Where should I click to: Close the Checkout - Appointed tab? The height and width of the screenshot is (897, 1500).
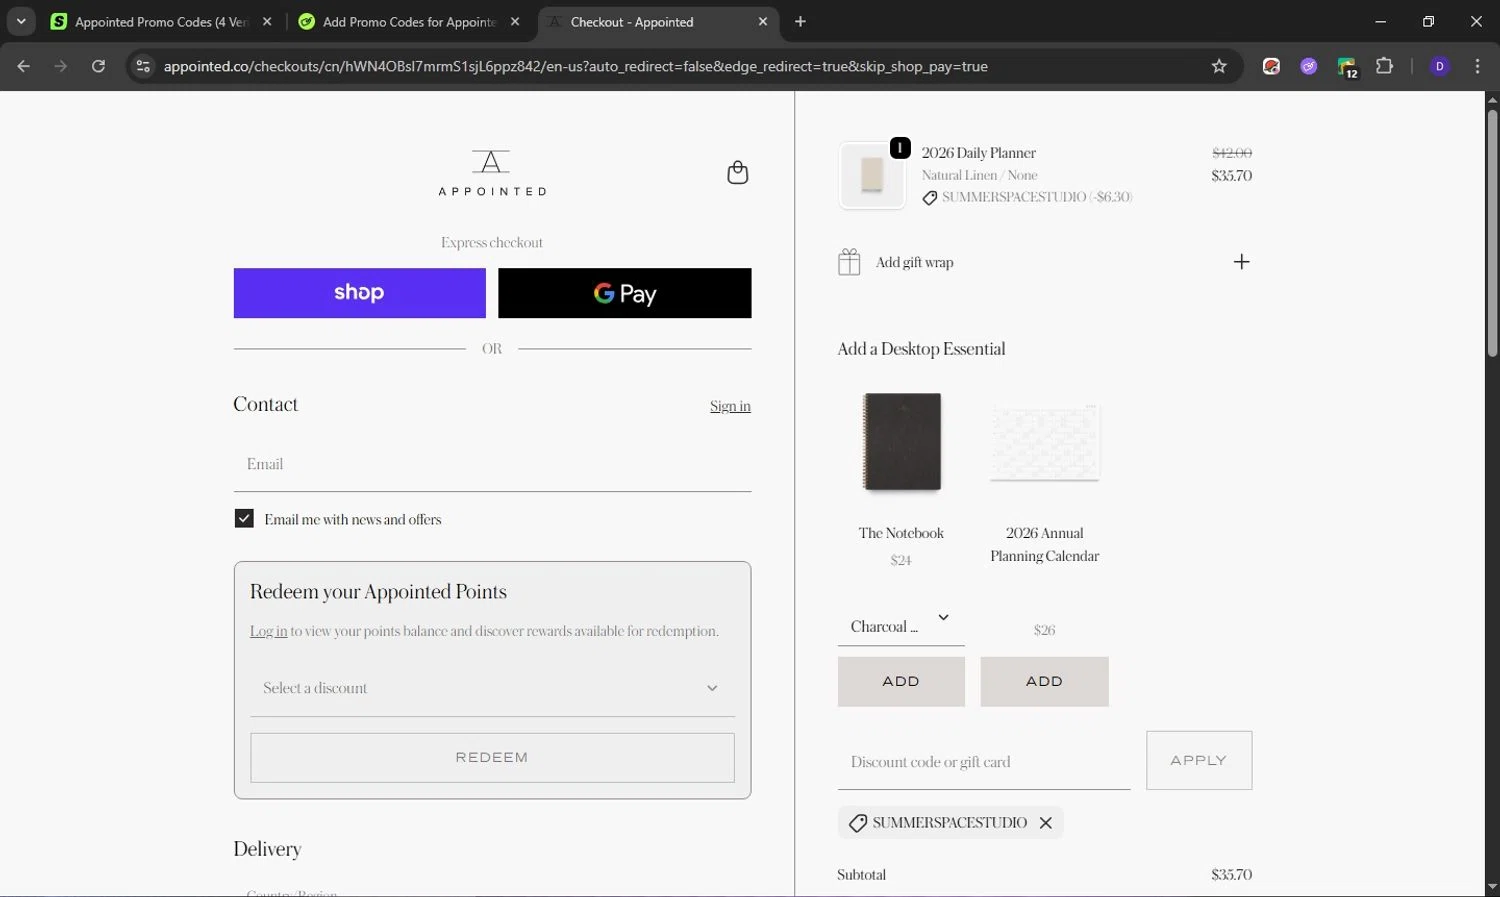click(763, 21)
